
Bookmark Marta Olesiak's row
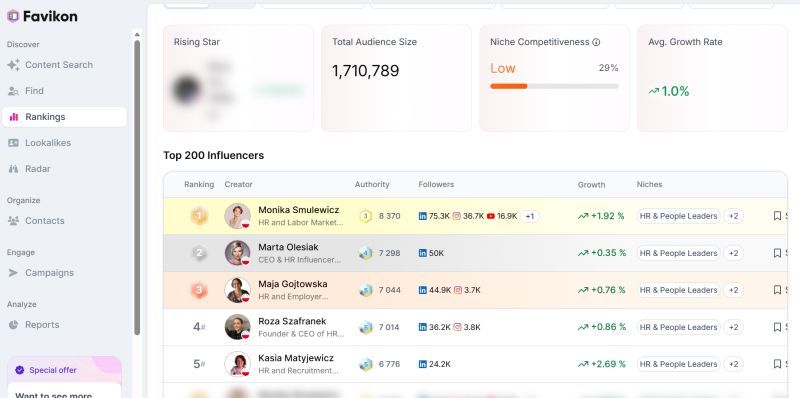point(777,253)
